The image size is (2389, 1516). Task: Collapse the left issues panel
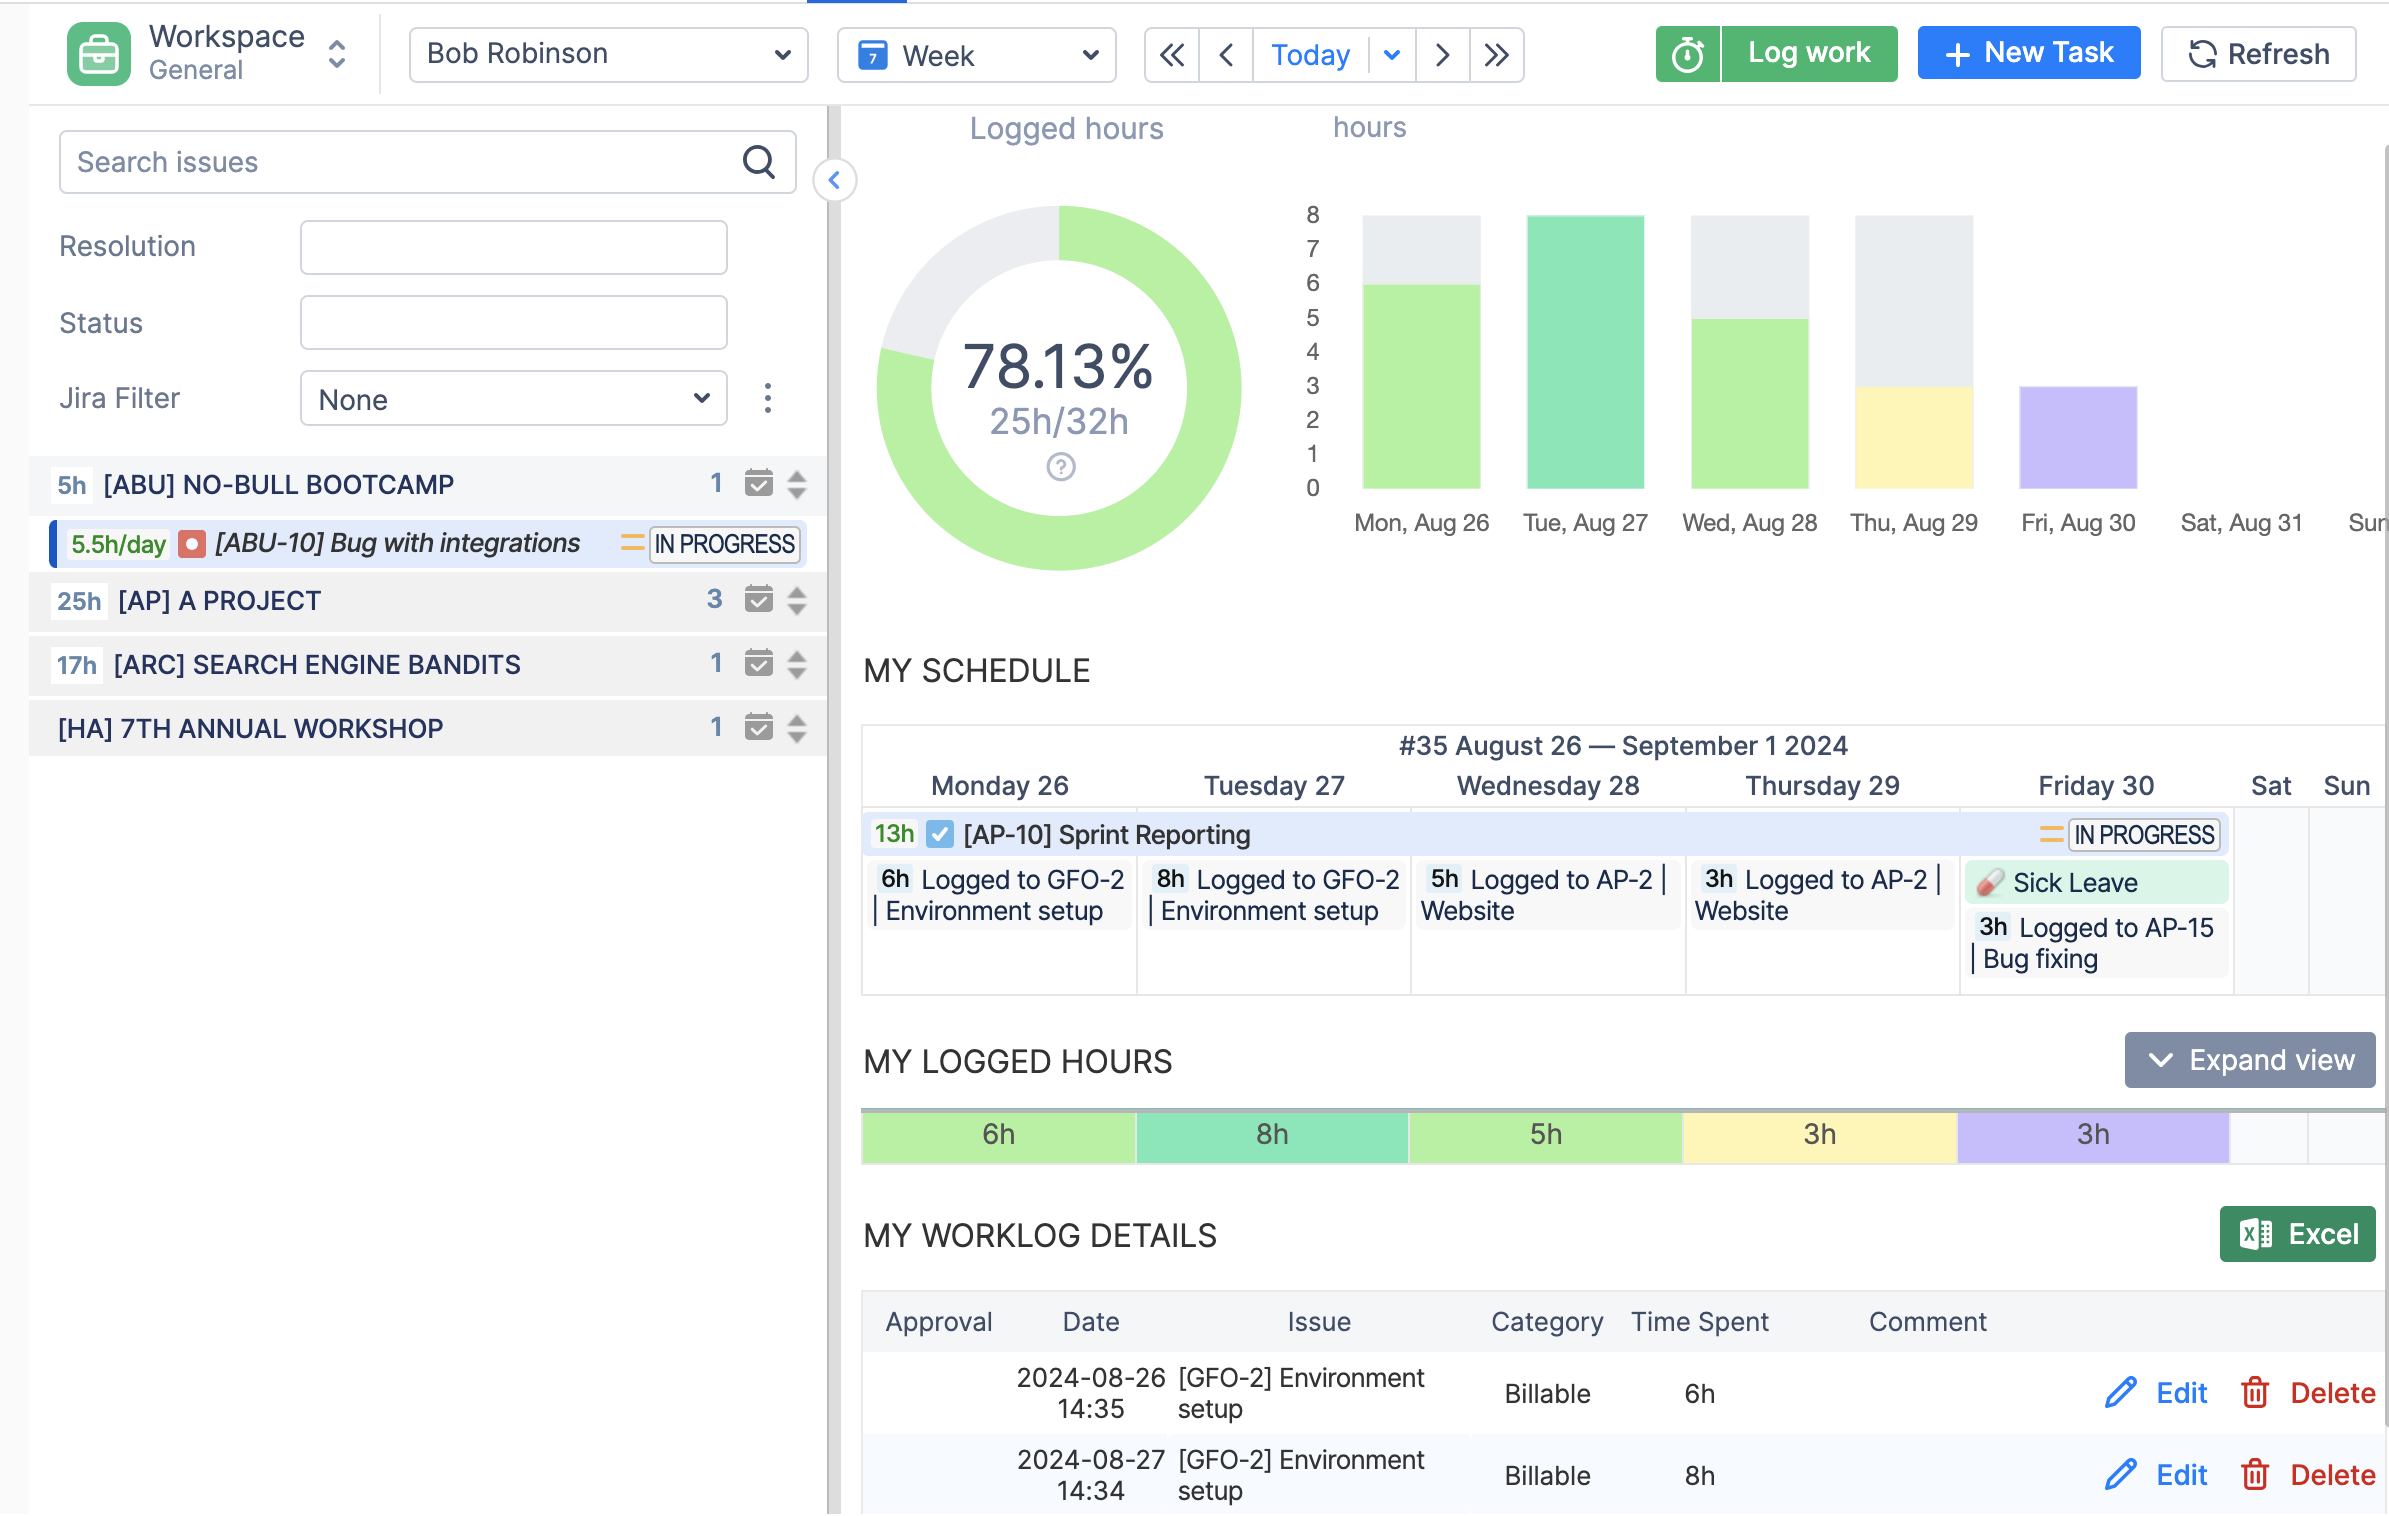(x=833, y=181)
